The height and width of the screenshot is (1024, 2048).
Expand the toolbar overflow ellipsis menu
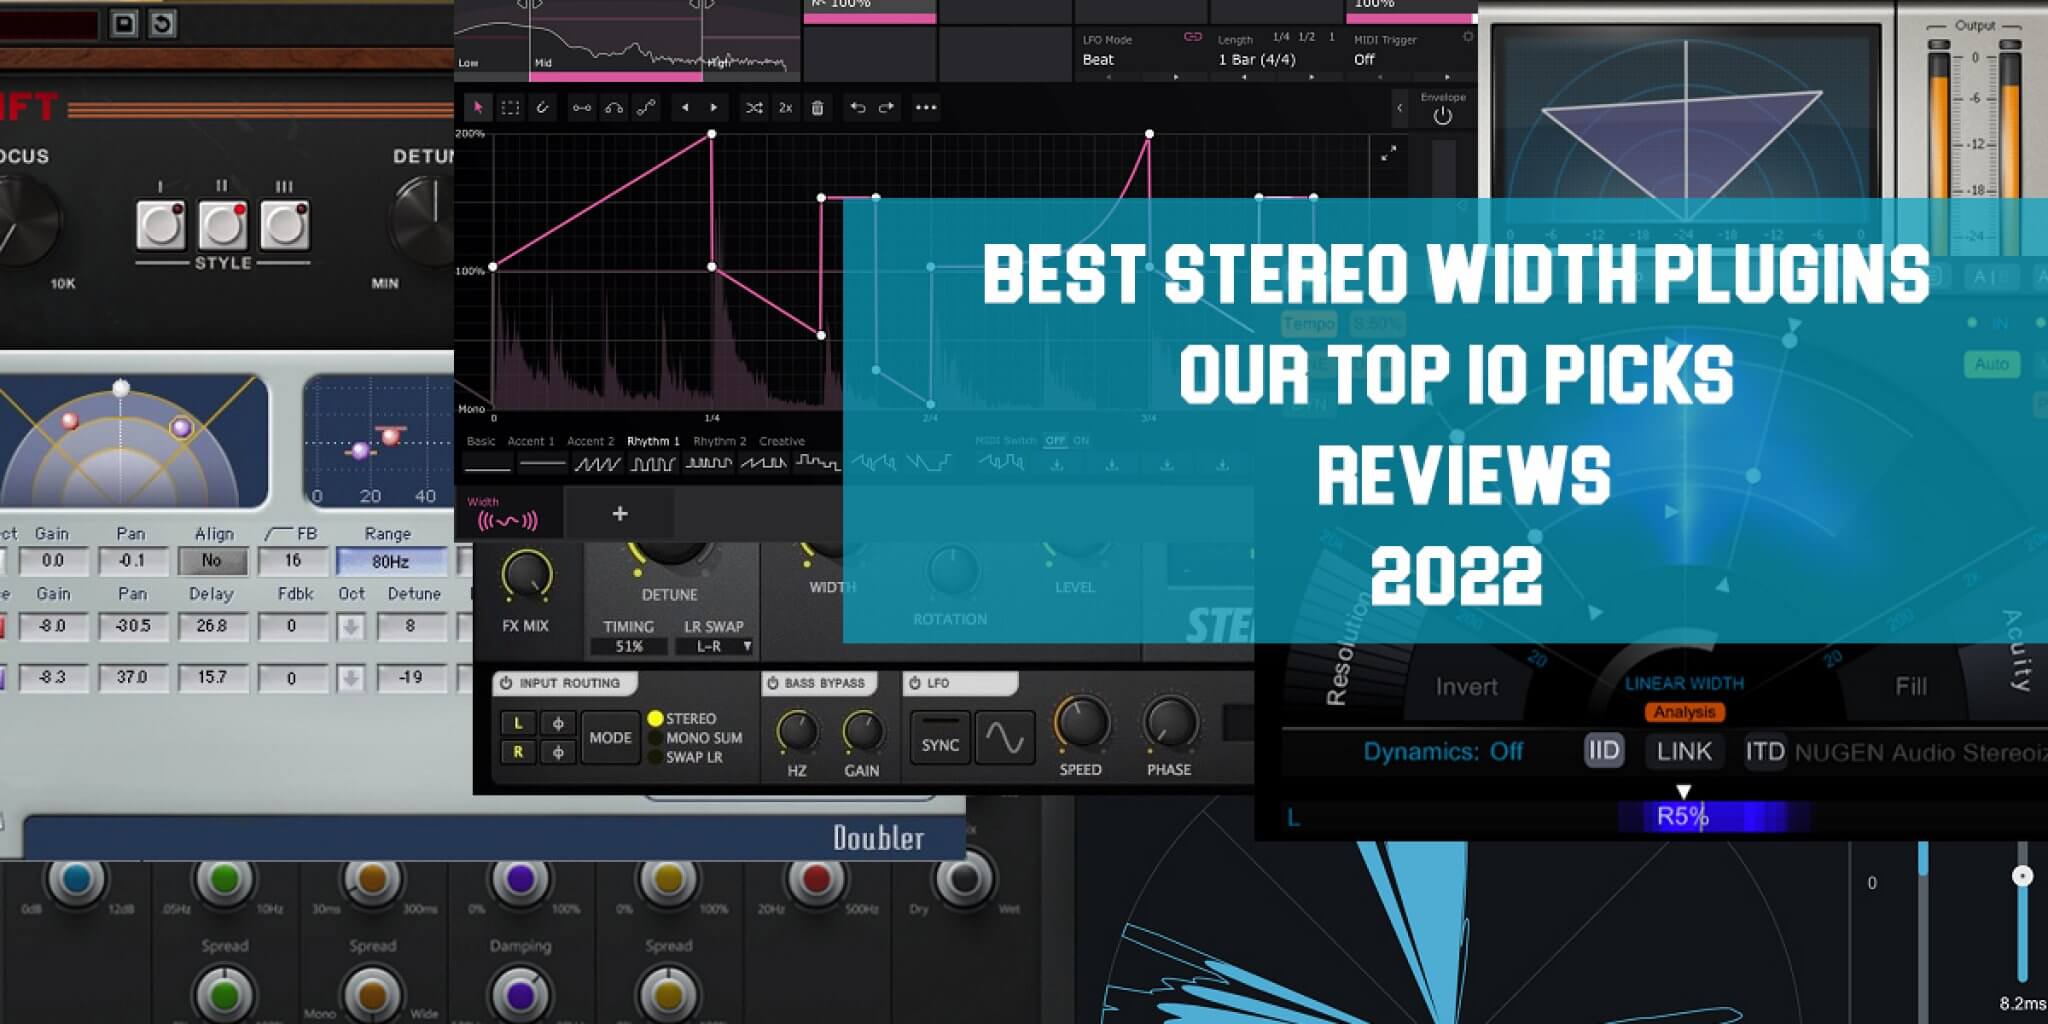coord(925,108)
